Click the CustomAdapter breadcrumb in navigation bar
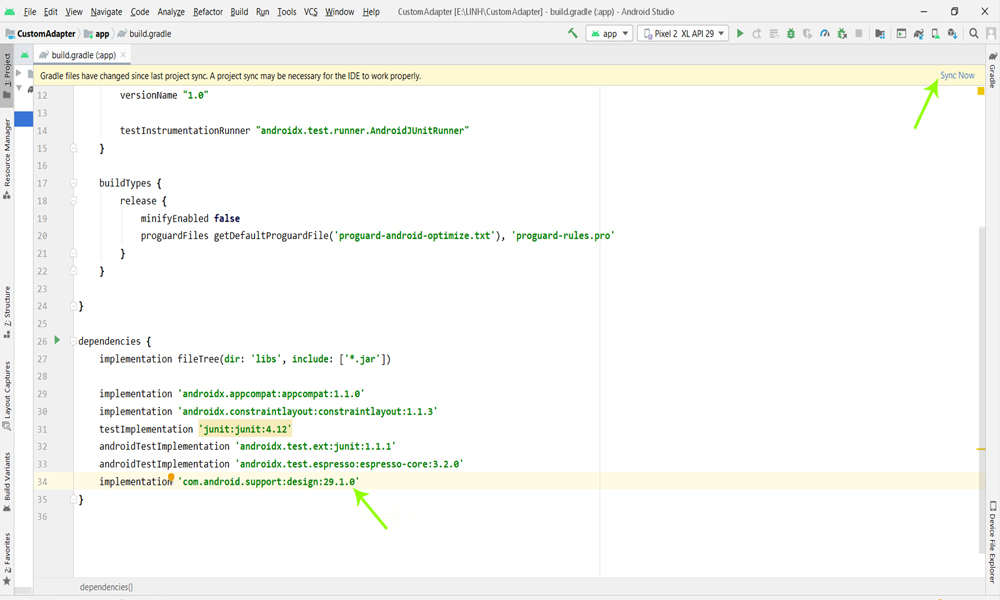The height and width of the screenshot is (600, 1000). click(x=41, y=34)
